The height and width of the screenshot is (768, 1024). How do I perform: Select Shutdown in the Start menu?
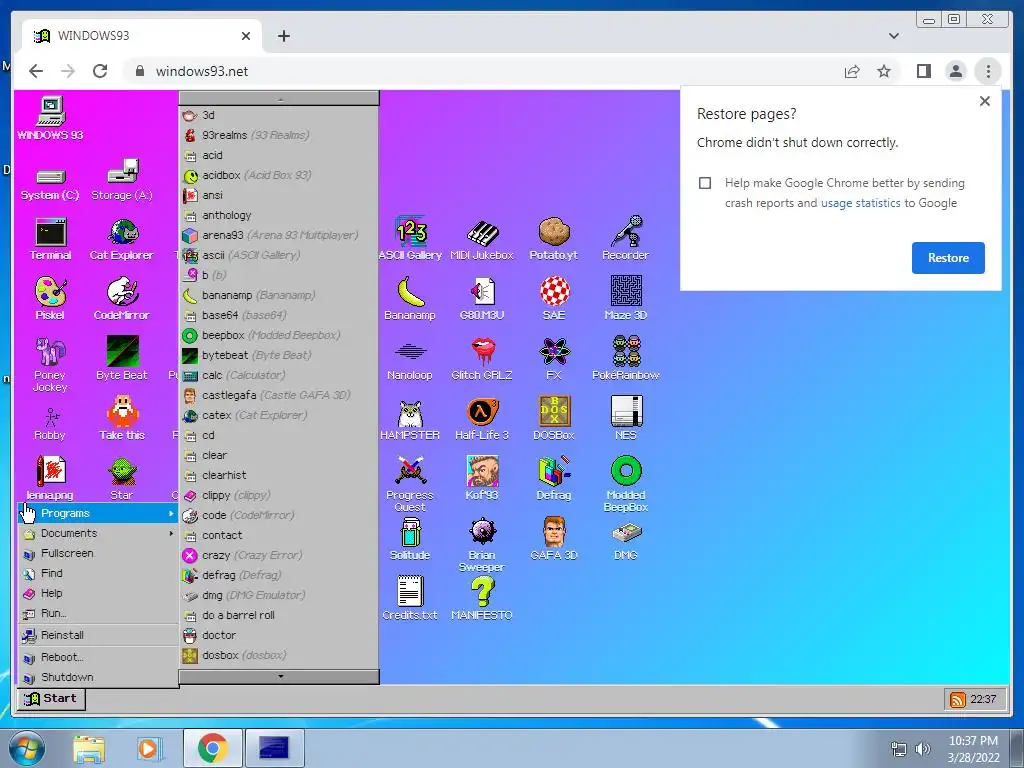(98, 677)
